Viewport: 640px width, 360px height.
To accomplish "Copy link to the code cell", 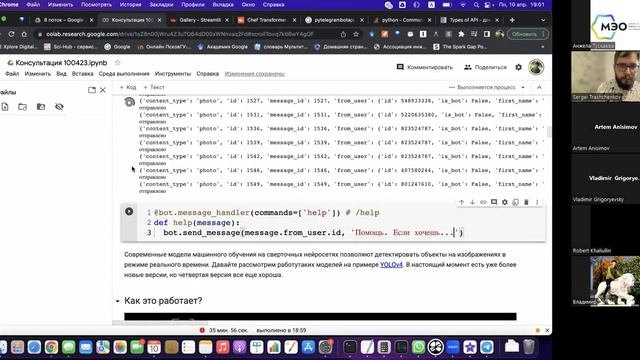I will 483,202.
